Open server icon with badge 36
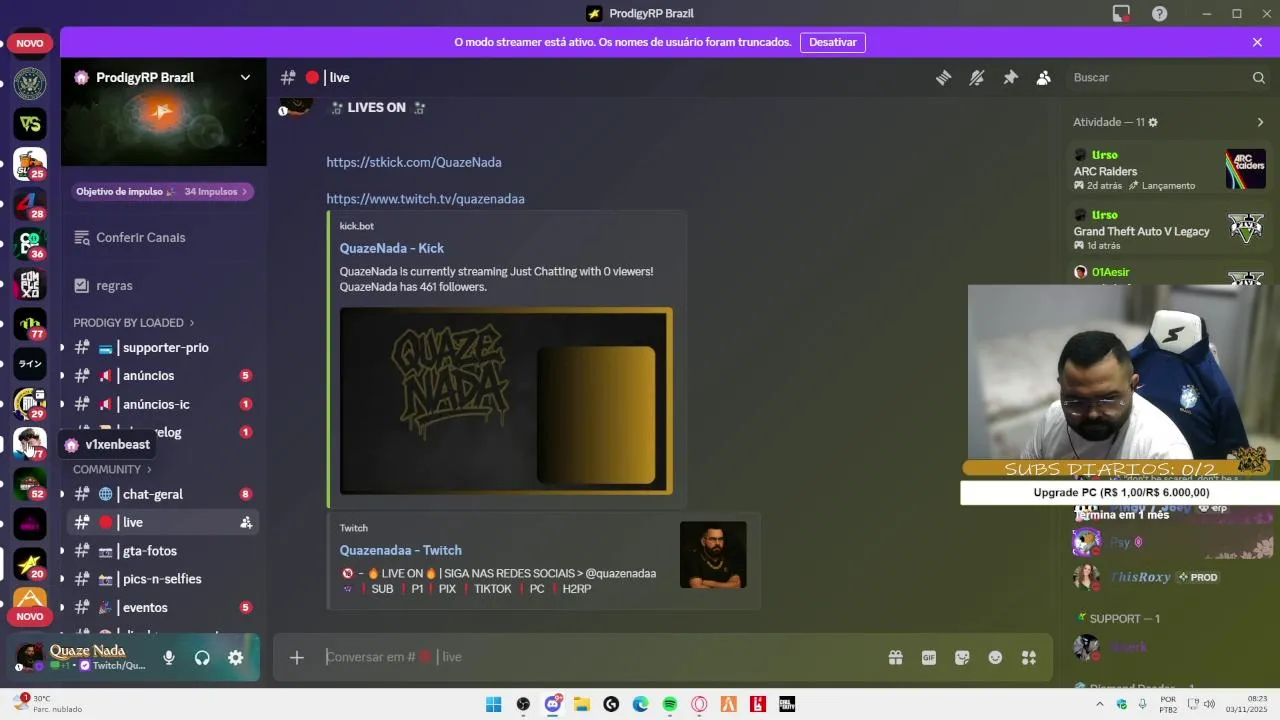This screenshot has height=720, width=1280. pos(30,244)
